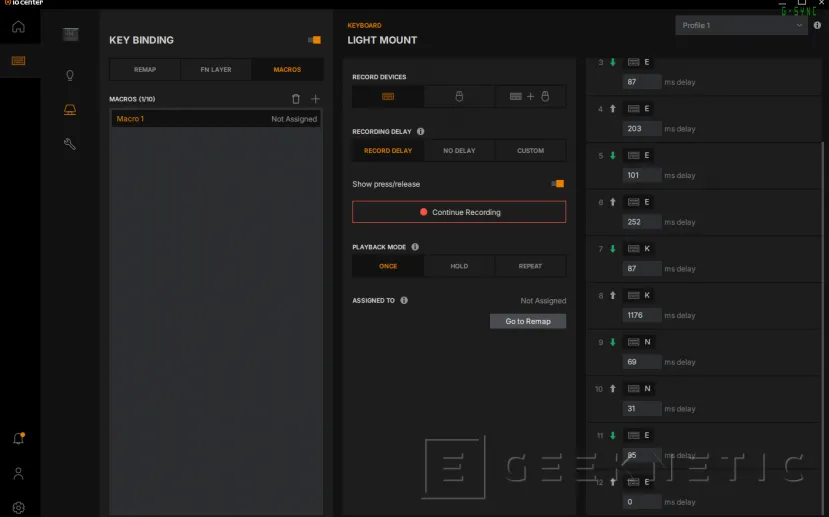Image resolution: width=829 pixels, height=517 pixels.
Task: Expand the Profile 1 dropdown
Action: click(741, 25)
